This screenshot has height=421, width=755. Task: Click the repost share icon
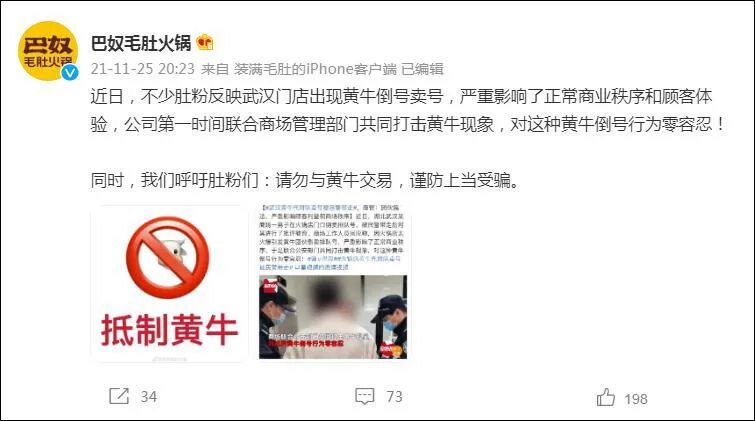[119, 396]
